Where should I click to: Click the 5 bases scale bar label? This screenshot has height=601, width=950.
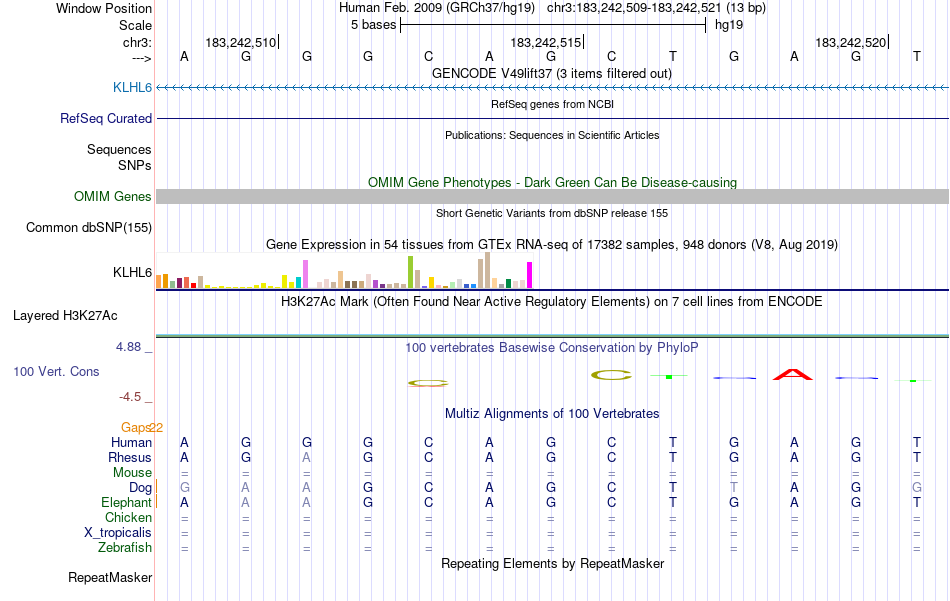tap(373, 25)
